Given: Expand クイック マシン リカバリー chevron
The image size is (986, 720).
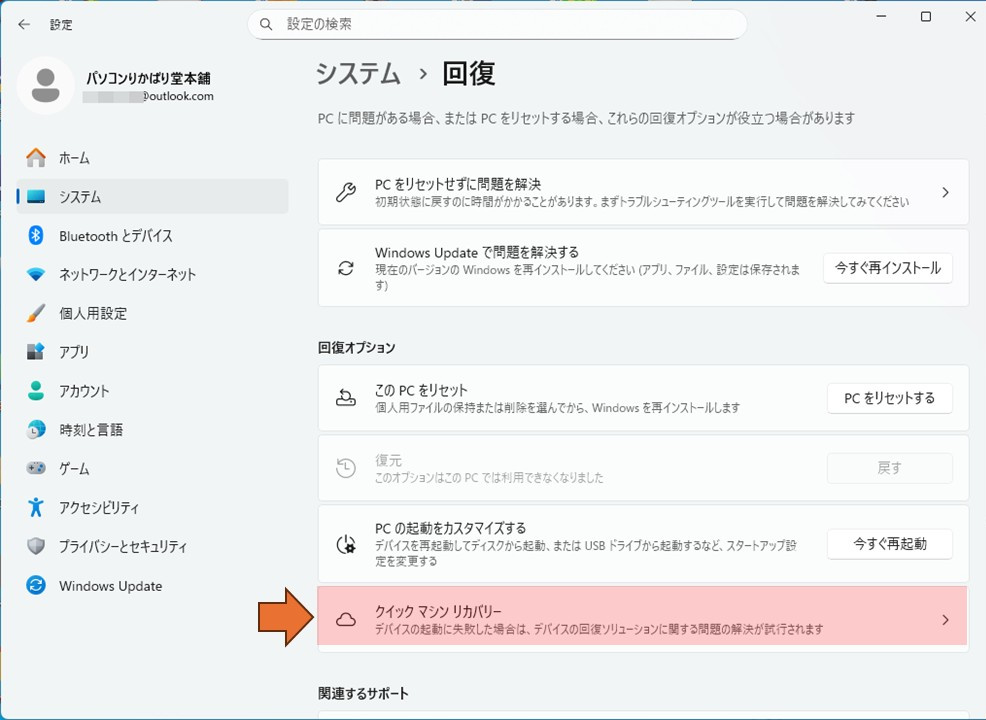Looking at the screenshot, I should pos(945,620).
